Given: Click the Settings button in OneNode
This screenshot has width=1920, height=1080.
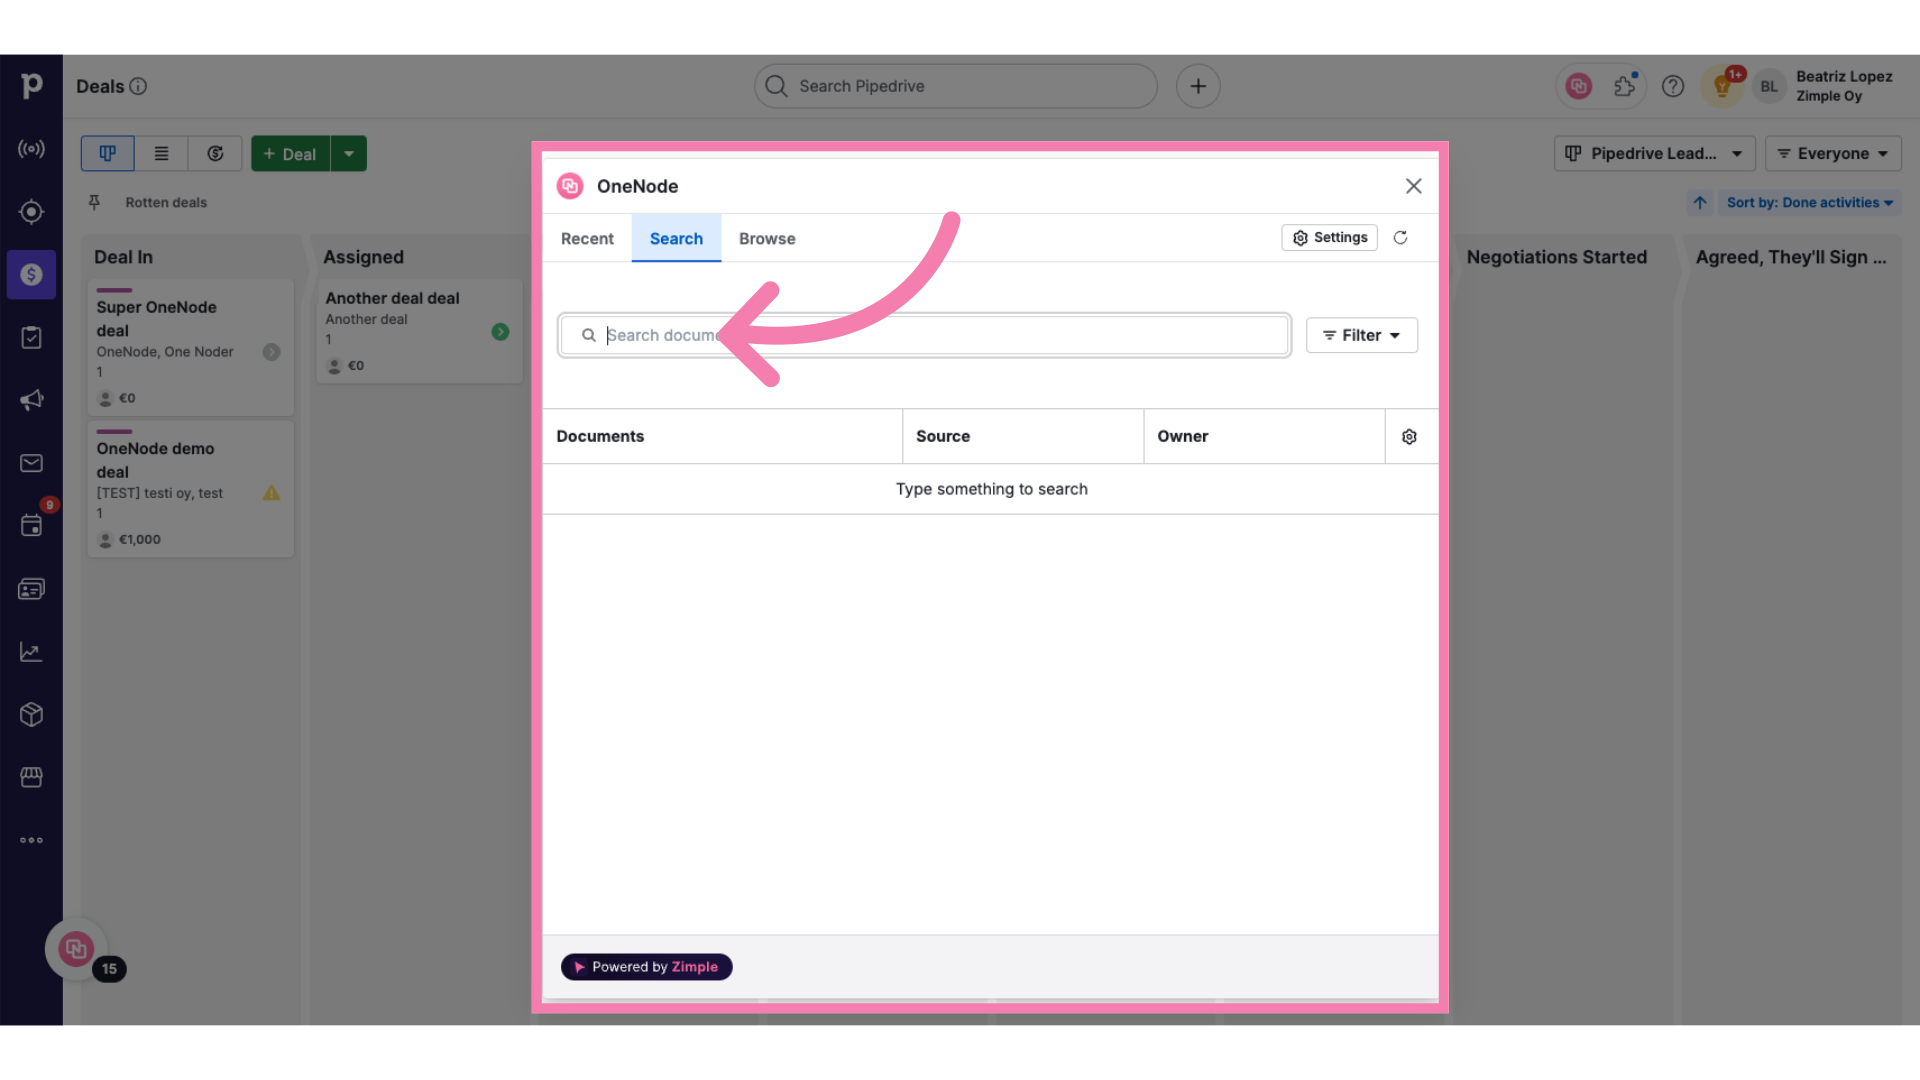Looking at the screenshot, I should [1329, 237].
